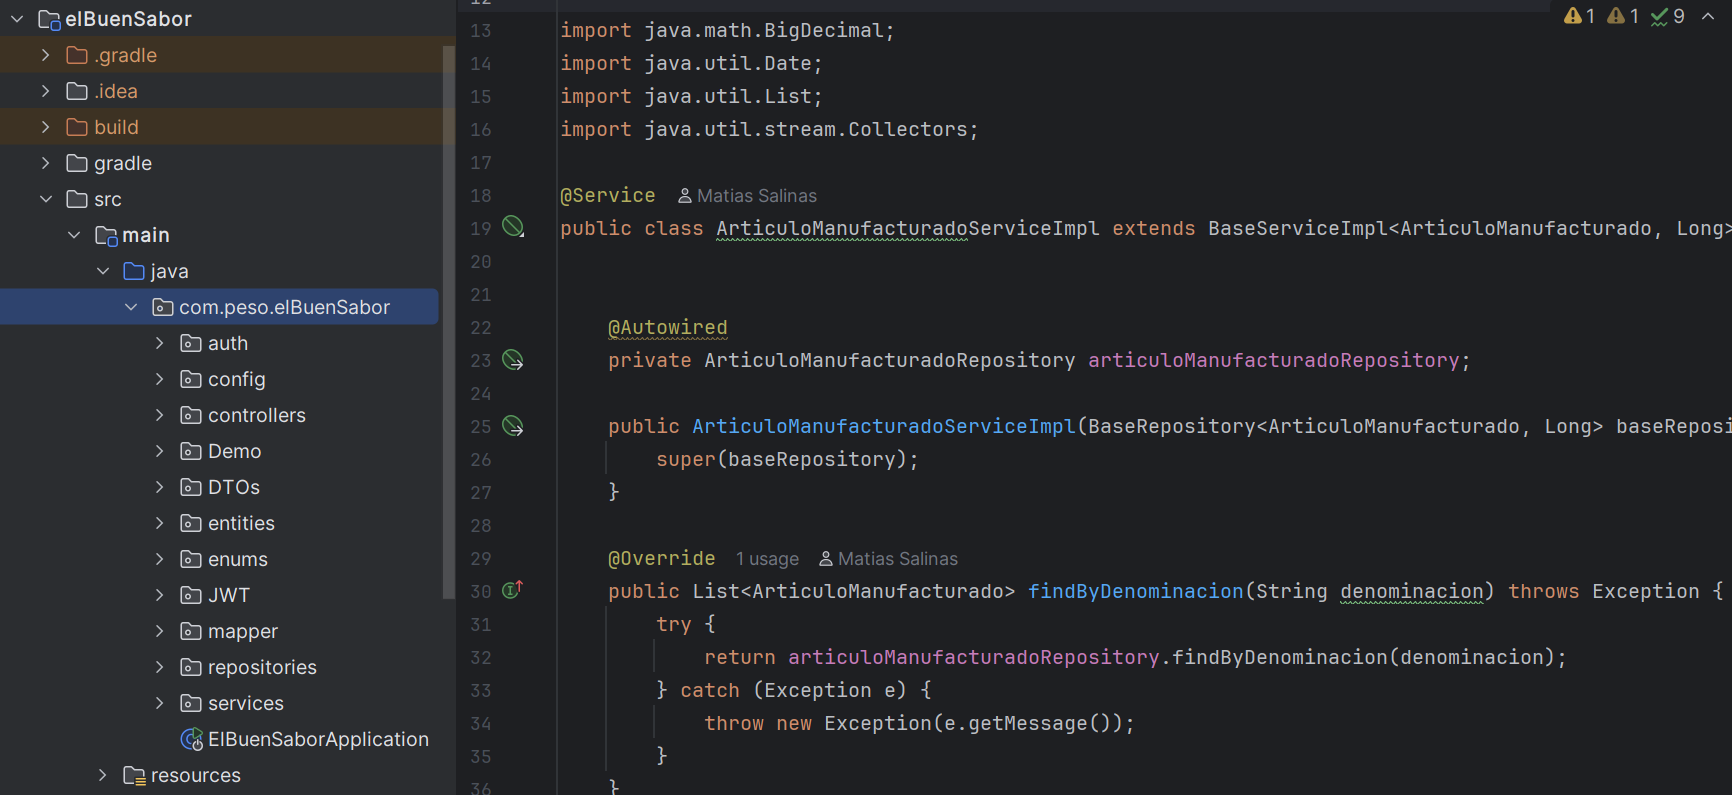The image size is (1732, 795).
Task: Click the '1 usage' inlay hint
Action: 767,559
